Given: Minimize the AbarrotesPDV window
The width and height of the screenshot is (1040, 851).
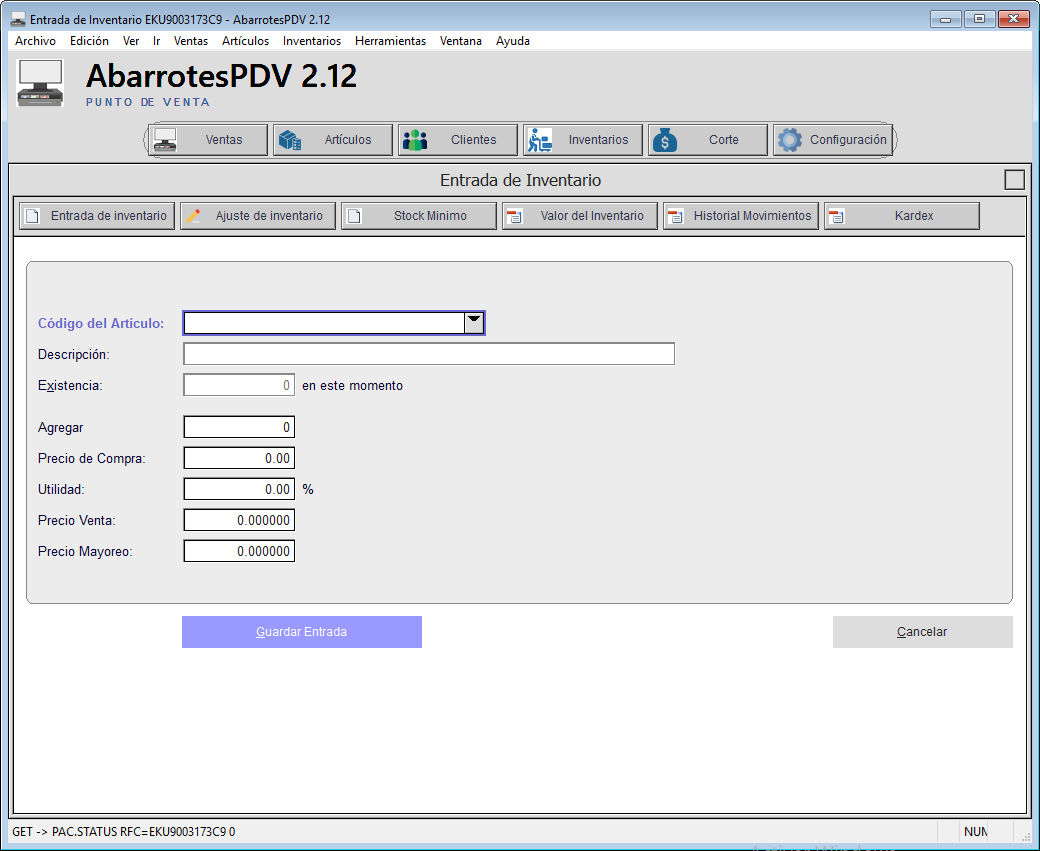Looking at the screenshot, I should click(x=946, y=19).
